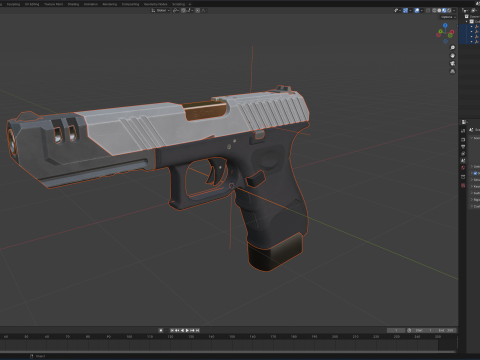Image resolution: width=480 pixels, height=360 pixels.
Task: Play the animation forward
Action: [187, 330]
